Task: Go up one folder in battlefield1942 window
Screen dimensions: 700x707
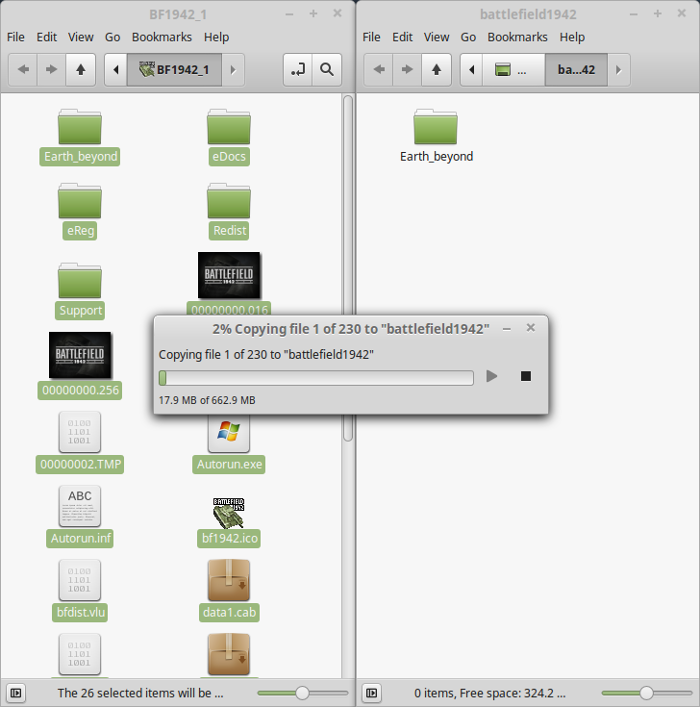Action: coord(436,69)
